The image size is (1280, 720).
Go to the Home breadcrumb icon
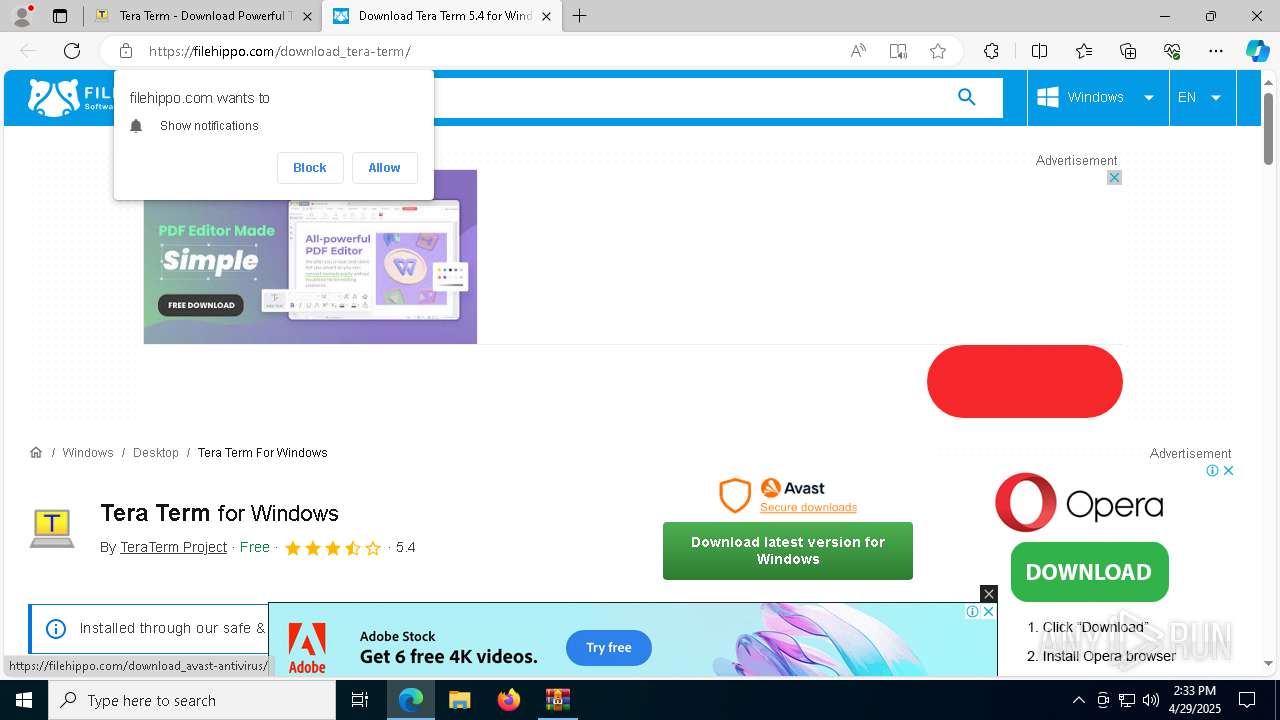point(36,452)
